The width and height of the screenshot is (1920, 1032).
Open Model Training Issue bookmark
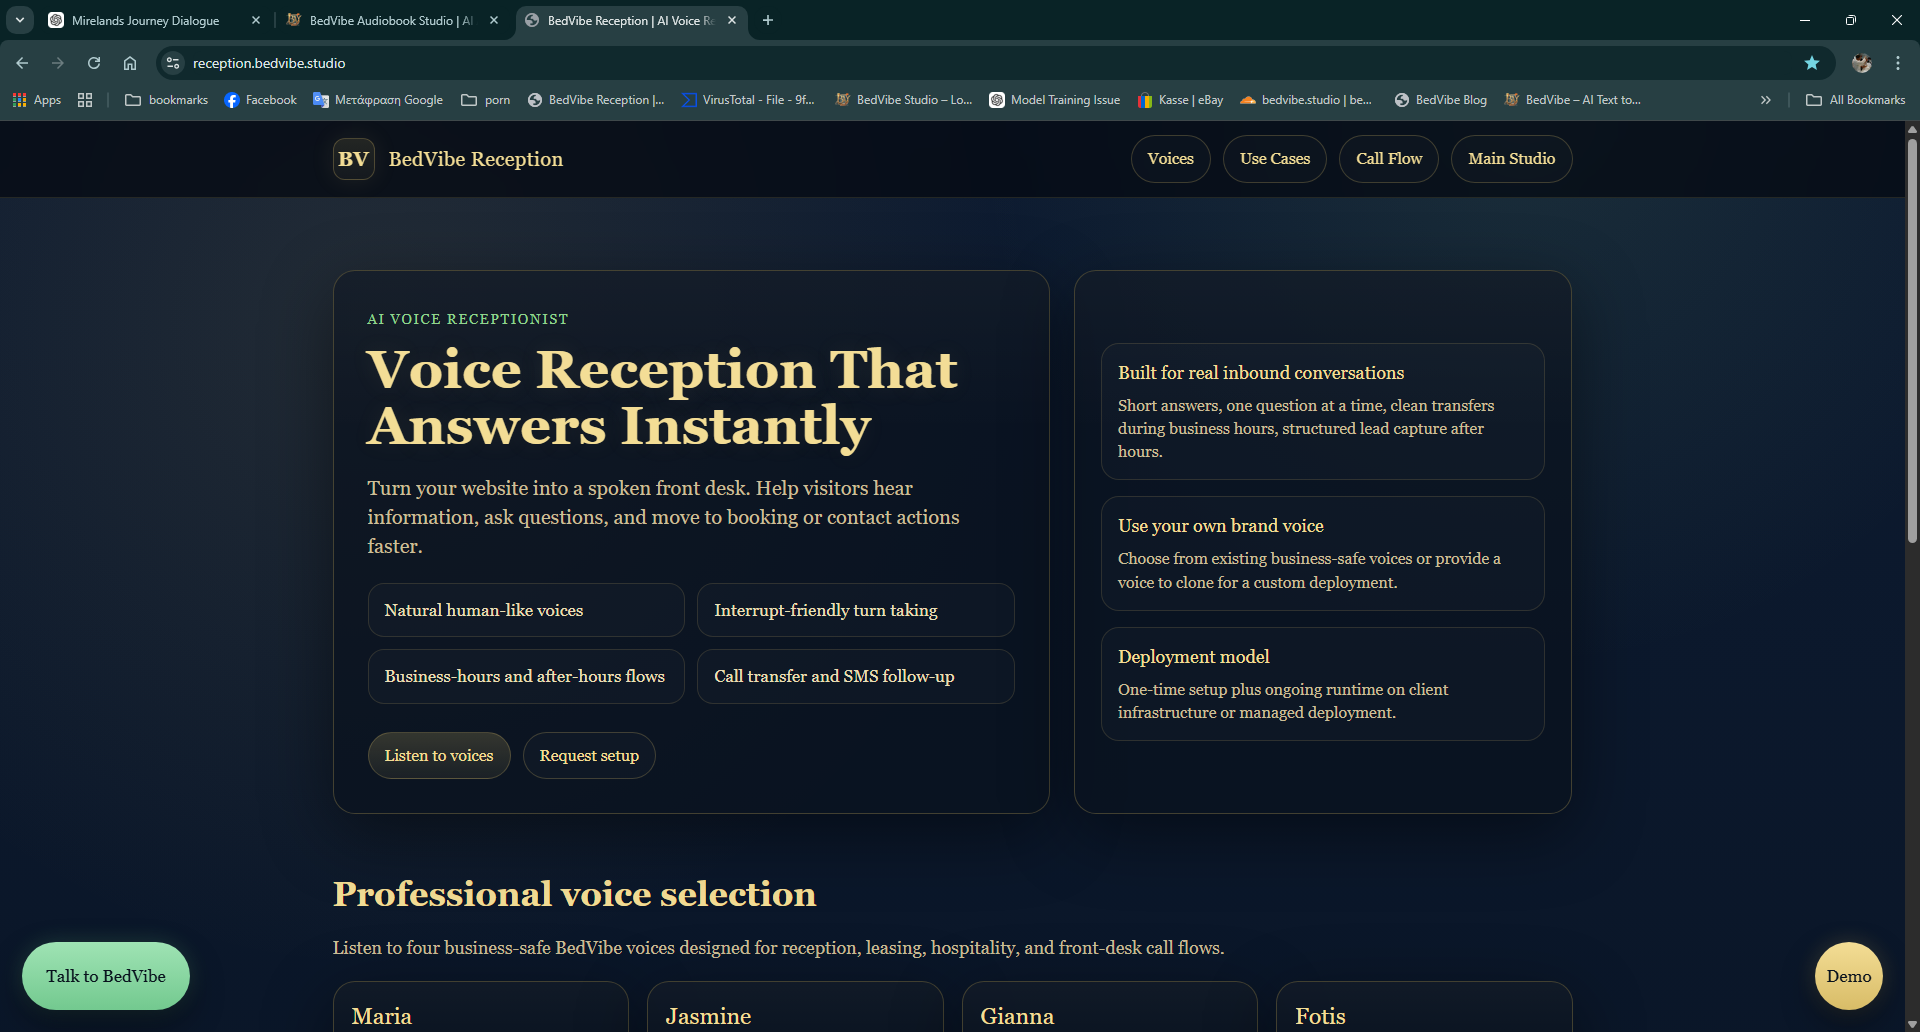click(x=1055, y=100)
